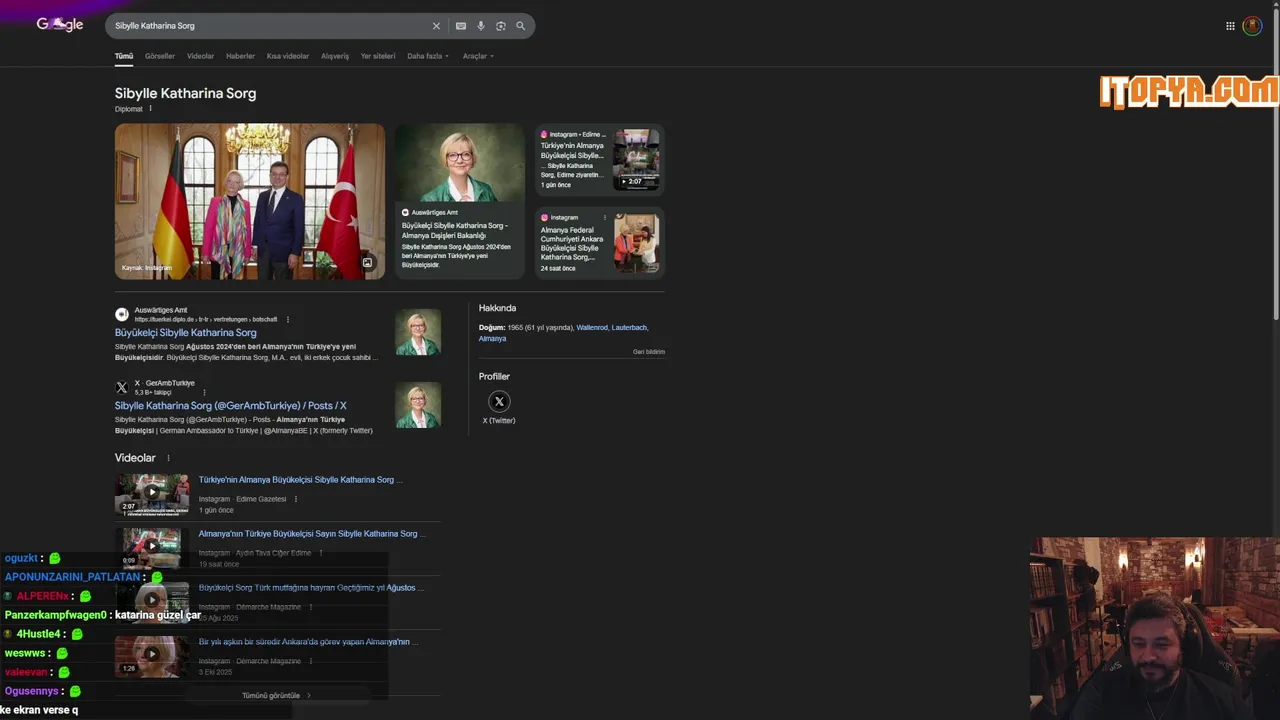Open Türkiye'nin Almanya Büyükelçisi video title

click(x=300, y=480)
